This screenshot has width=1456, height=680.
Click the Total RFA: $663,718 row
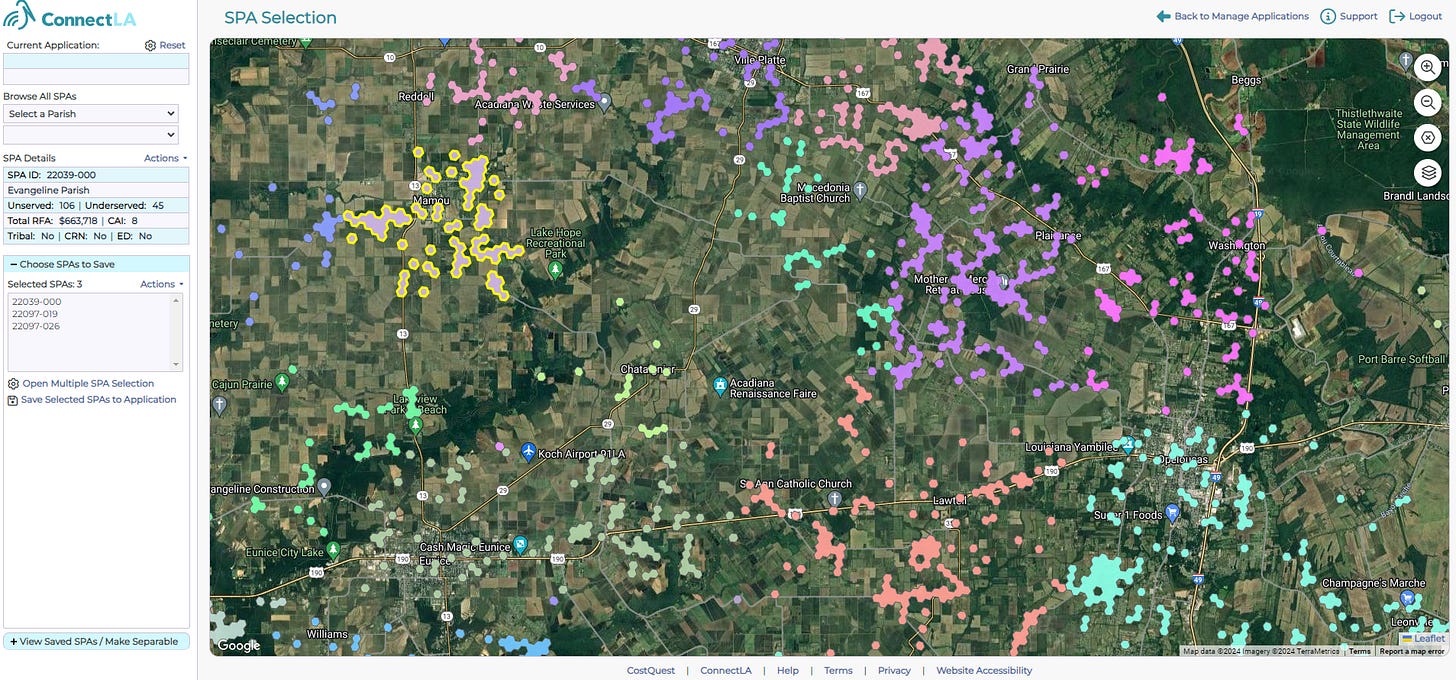pyautogui.click(x=96, y=221)
